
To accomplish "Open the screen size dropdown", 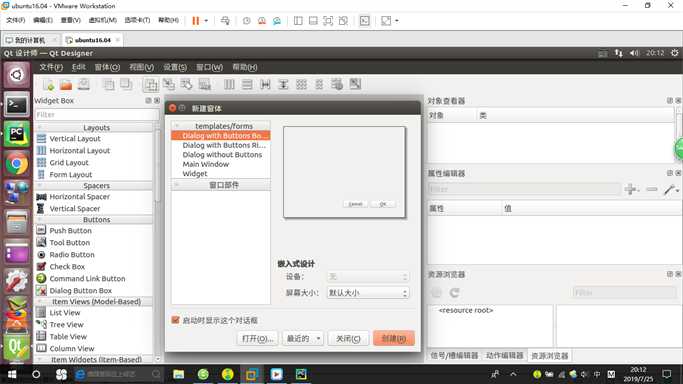I will [x=368, y=293].
